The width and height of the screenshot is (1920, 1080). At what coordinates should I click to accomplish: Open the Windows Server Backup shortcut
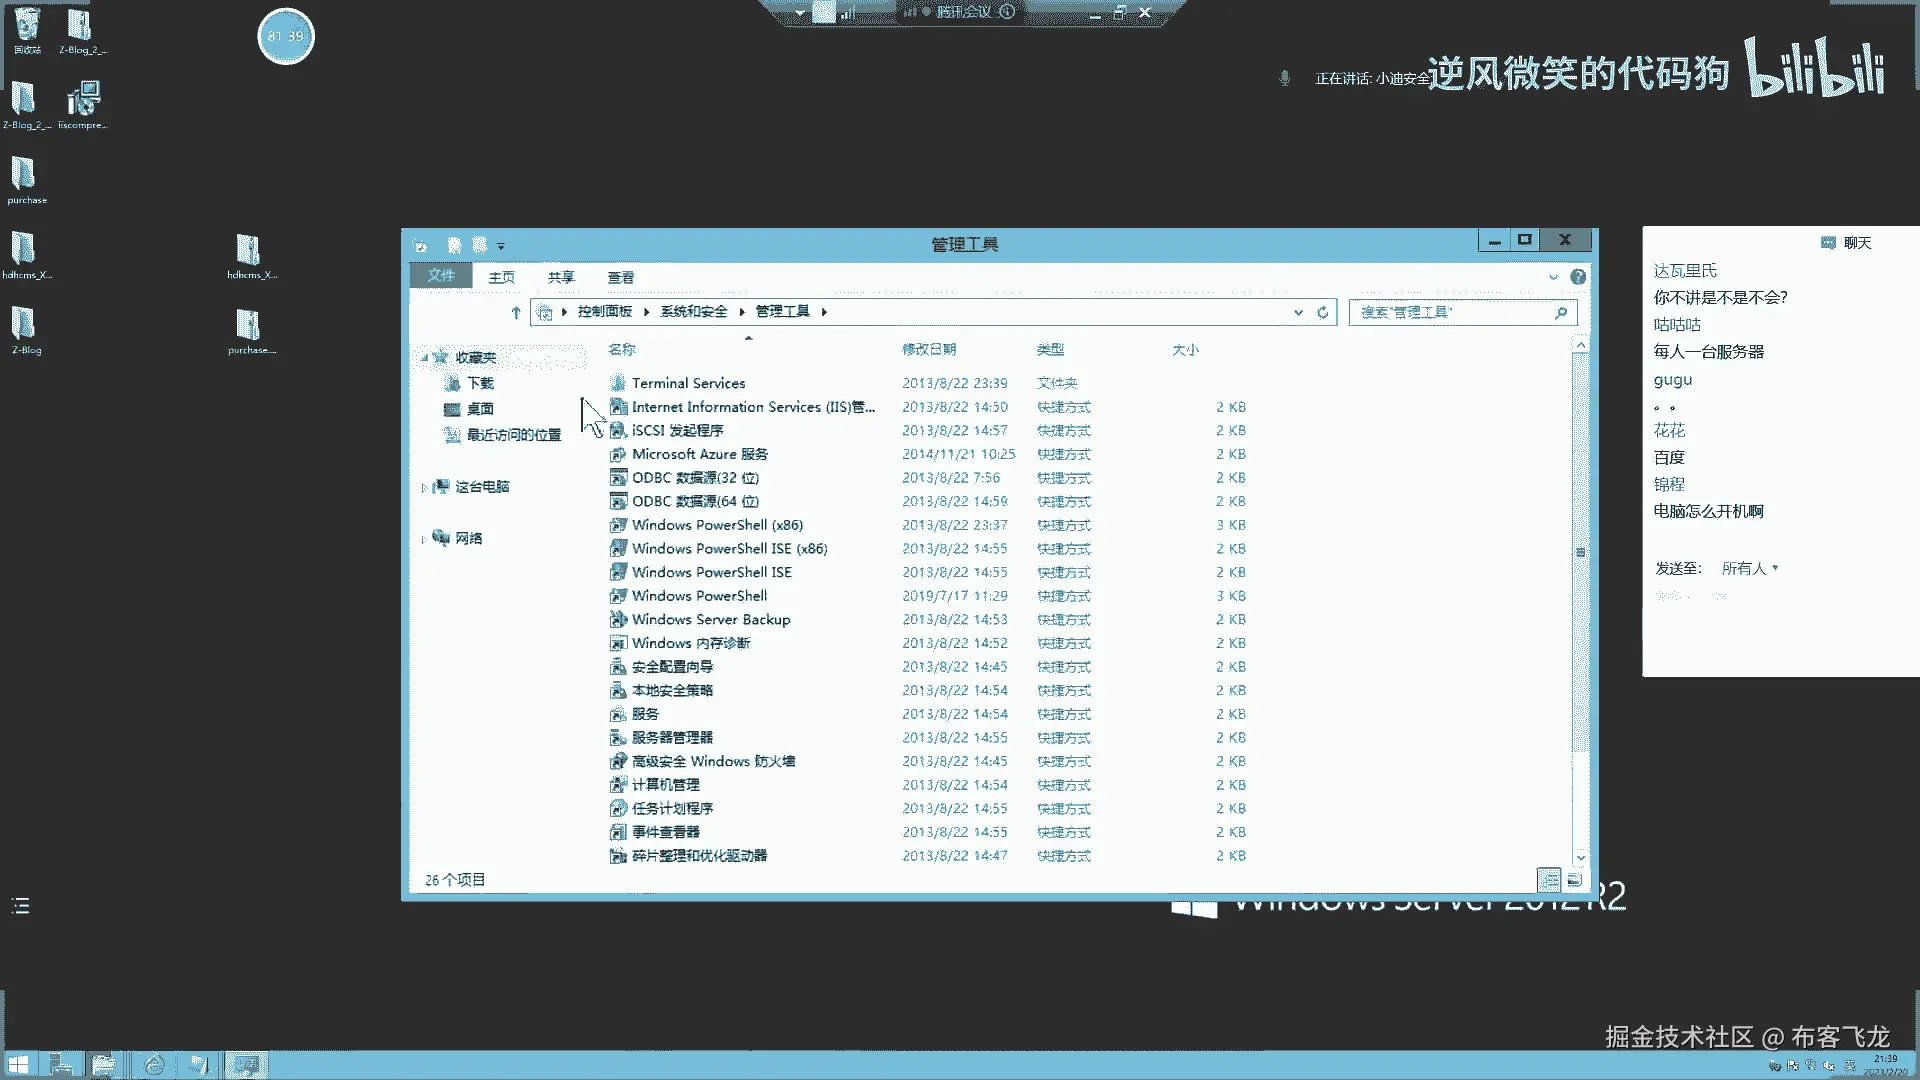pos(710,620)
